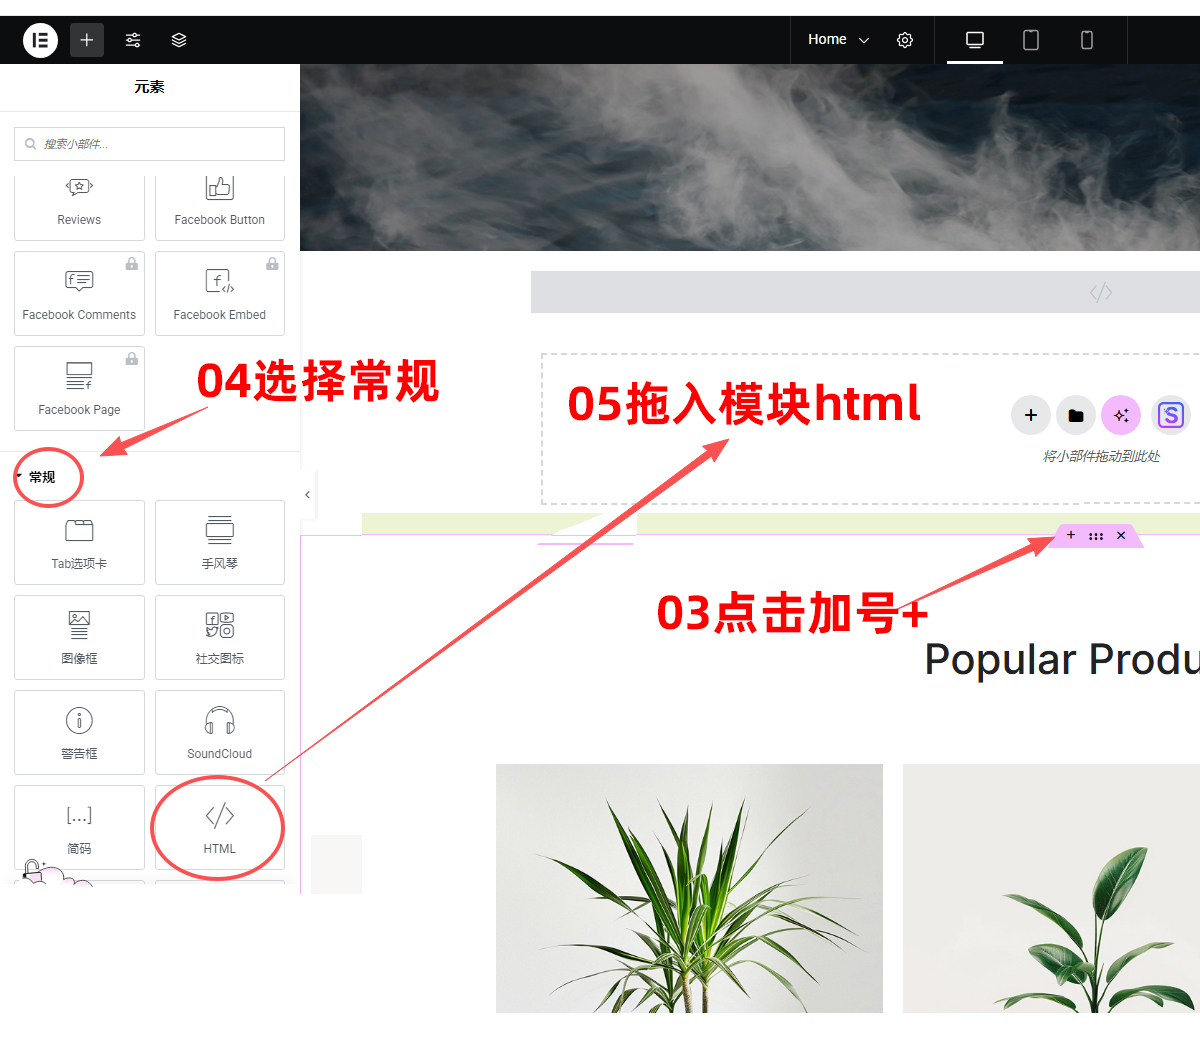Collapse the left widget panel arrow
The height and width of the screenshot is (1044, 1200).
click(307, 495)
